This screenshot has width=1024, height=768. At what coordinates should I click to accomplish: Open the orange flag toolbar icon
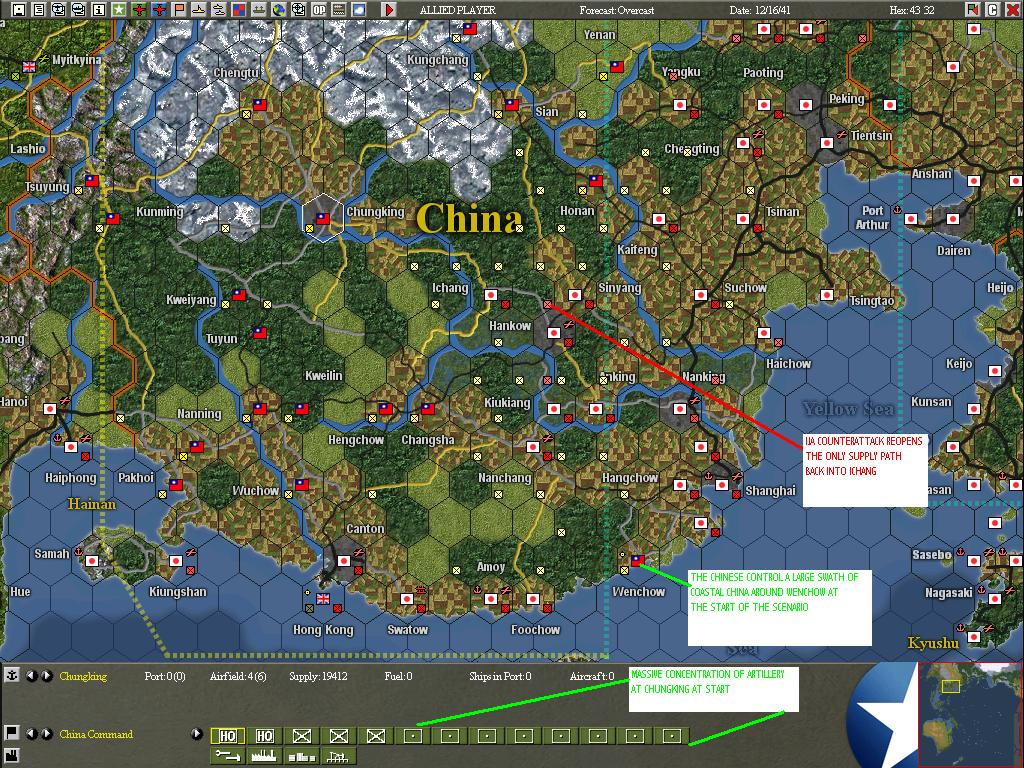pos(178,9)
